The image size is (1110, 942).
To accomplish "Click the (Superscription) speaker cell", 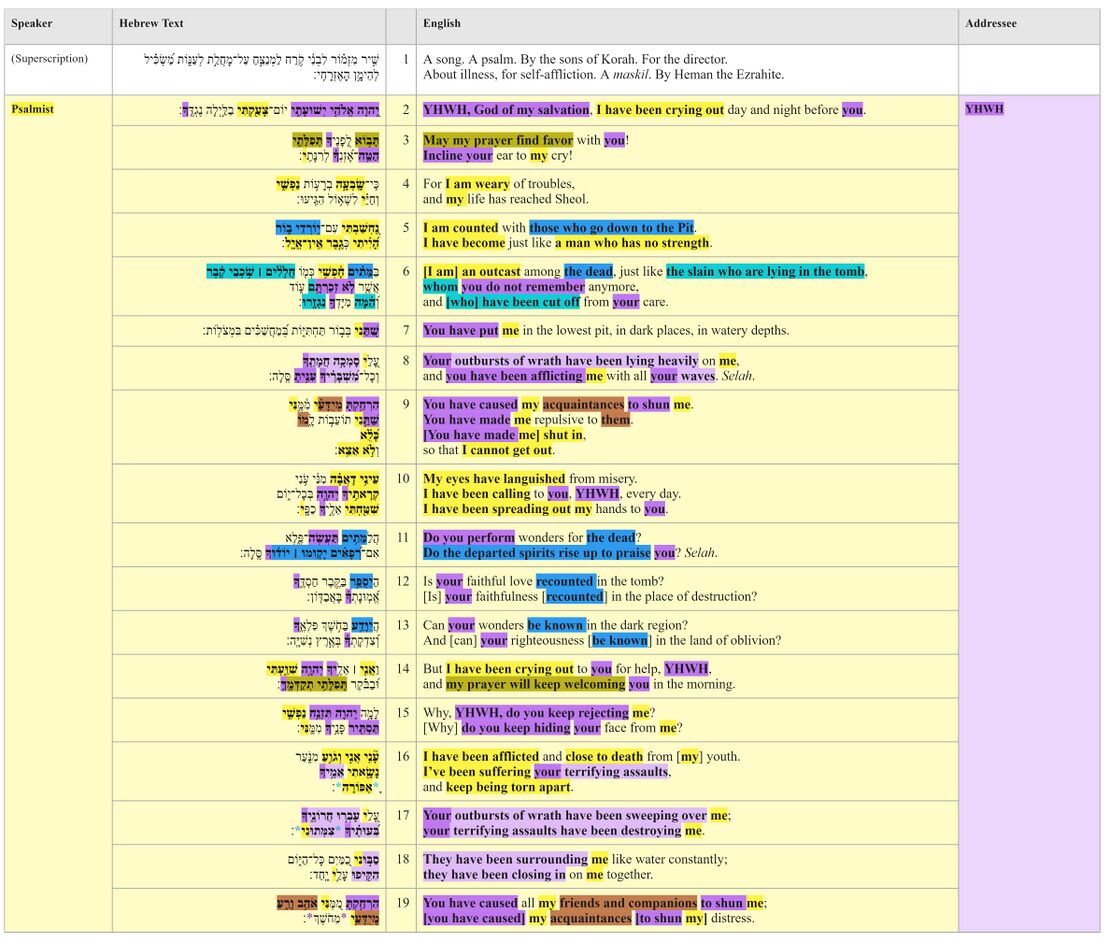I will click(49, 59).
